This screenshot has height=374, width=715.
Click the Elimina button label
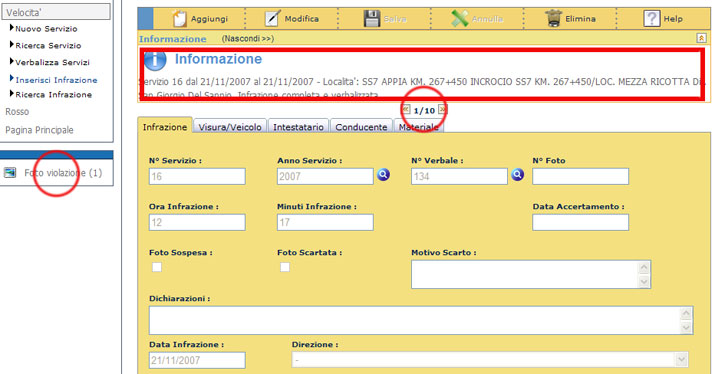click(x=580, y=19)
